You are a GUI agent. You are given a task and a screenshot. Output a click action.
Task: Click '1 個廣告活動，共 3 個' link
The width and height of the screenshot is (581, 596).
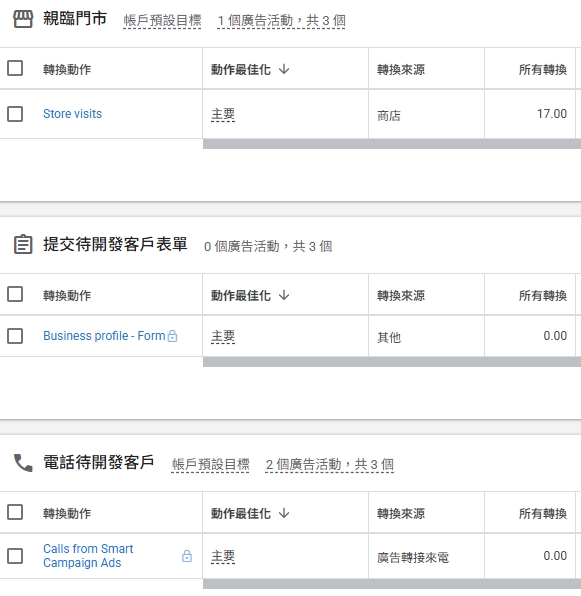click(281, 21)
